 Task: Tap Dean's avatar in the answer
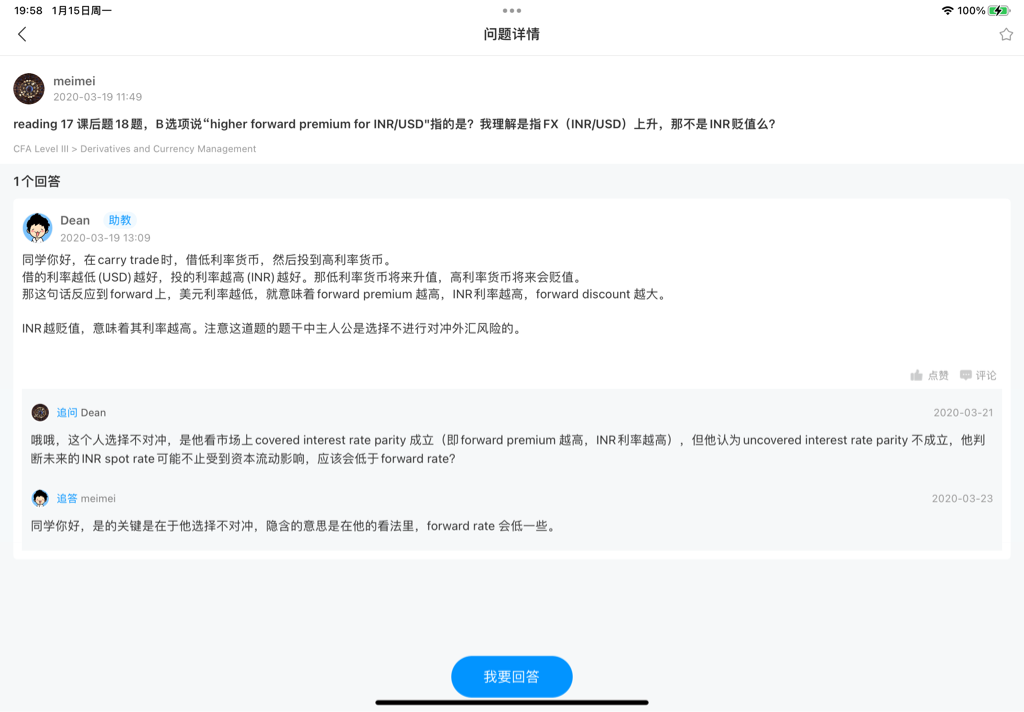click(x=38, y=228)
